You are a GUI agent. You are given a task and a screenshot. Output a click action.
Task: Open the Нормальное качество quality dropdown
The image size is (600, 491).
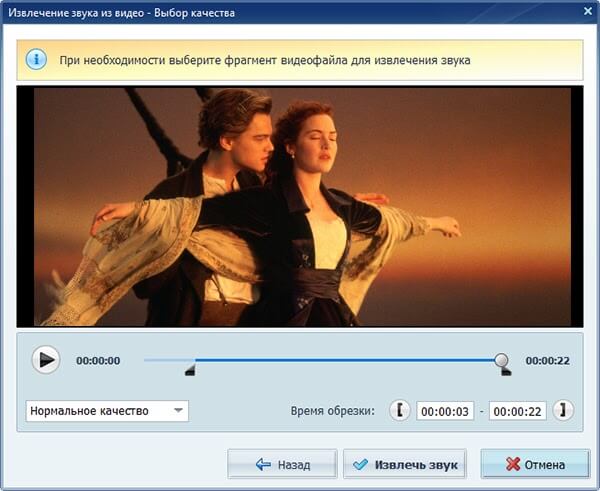tap(107, 411)
